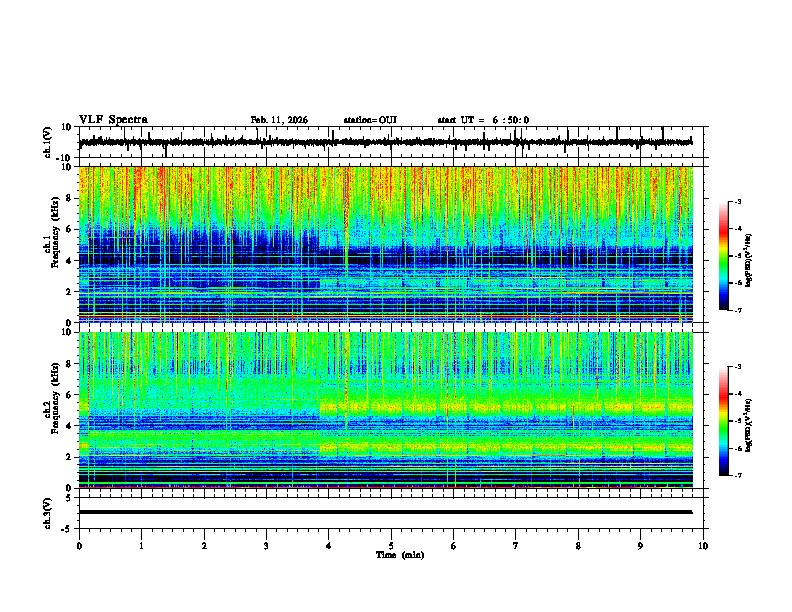Click the ch.1 spectrogram panel
The width and height of the screenshot is (792, 612).
[x=385, y=244]
